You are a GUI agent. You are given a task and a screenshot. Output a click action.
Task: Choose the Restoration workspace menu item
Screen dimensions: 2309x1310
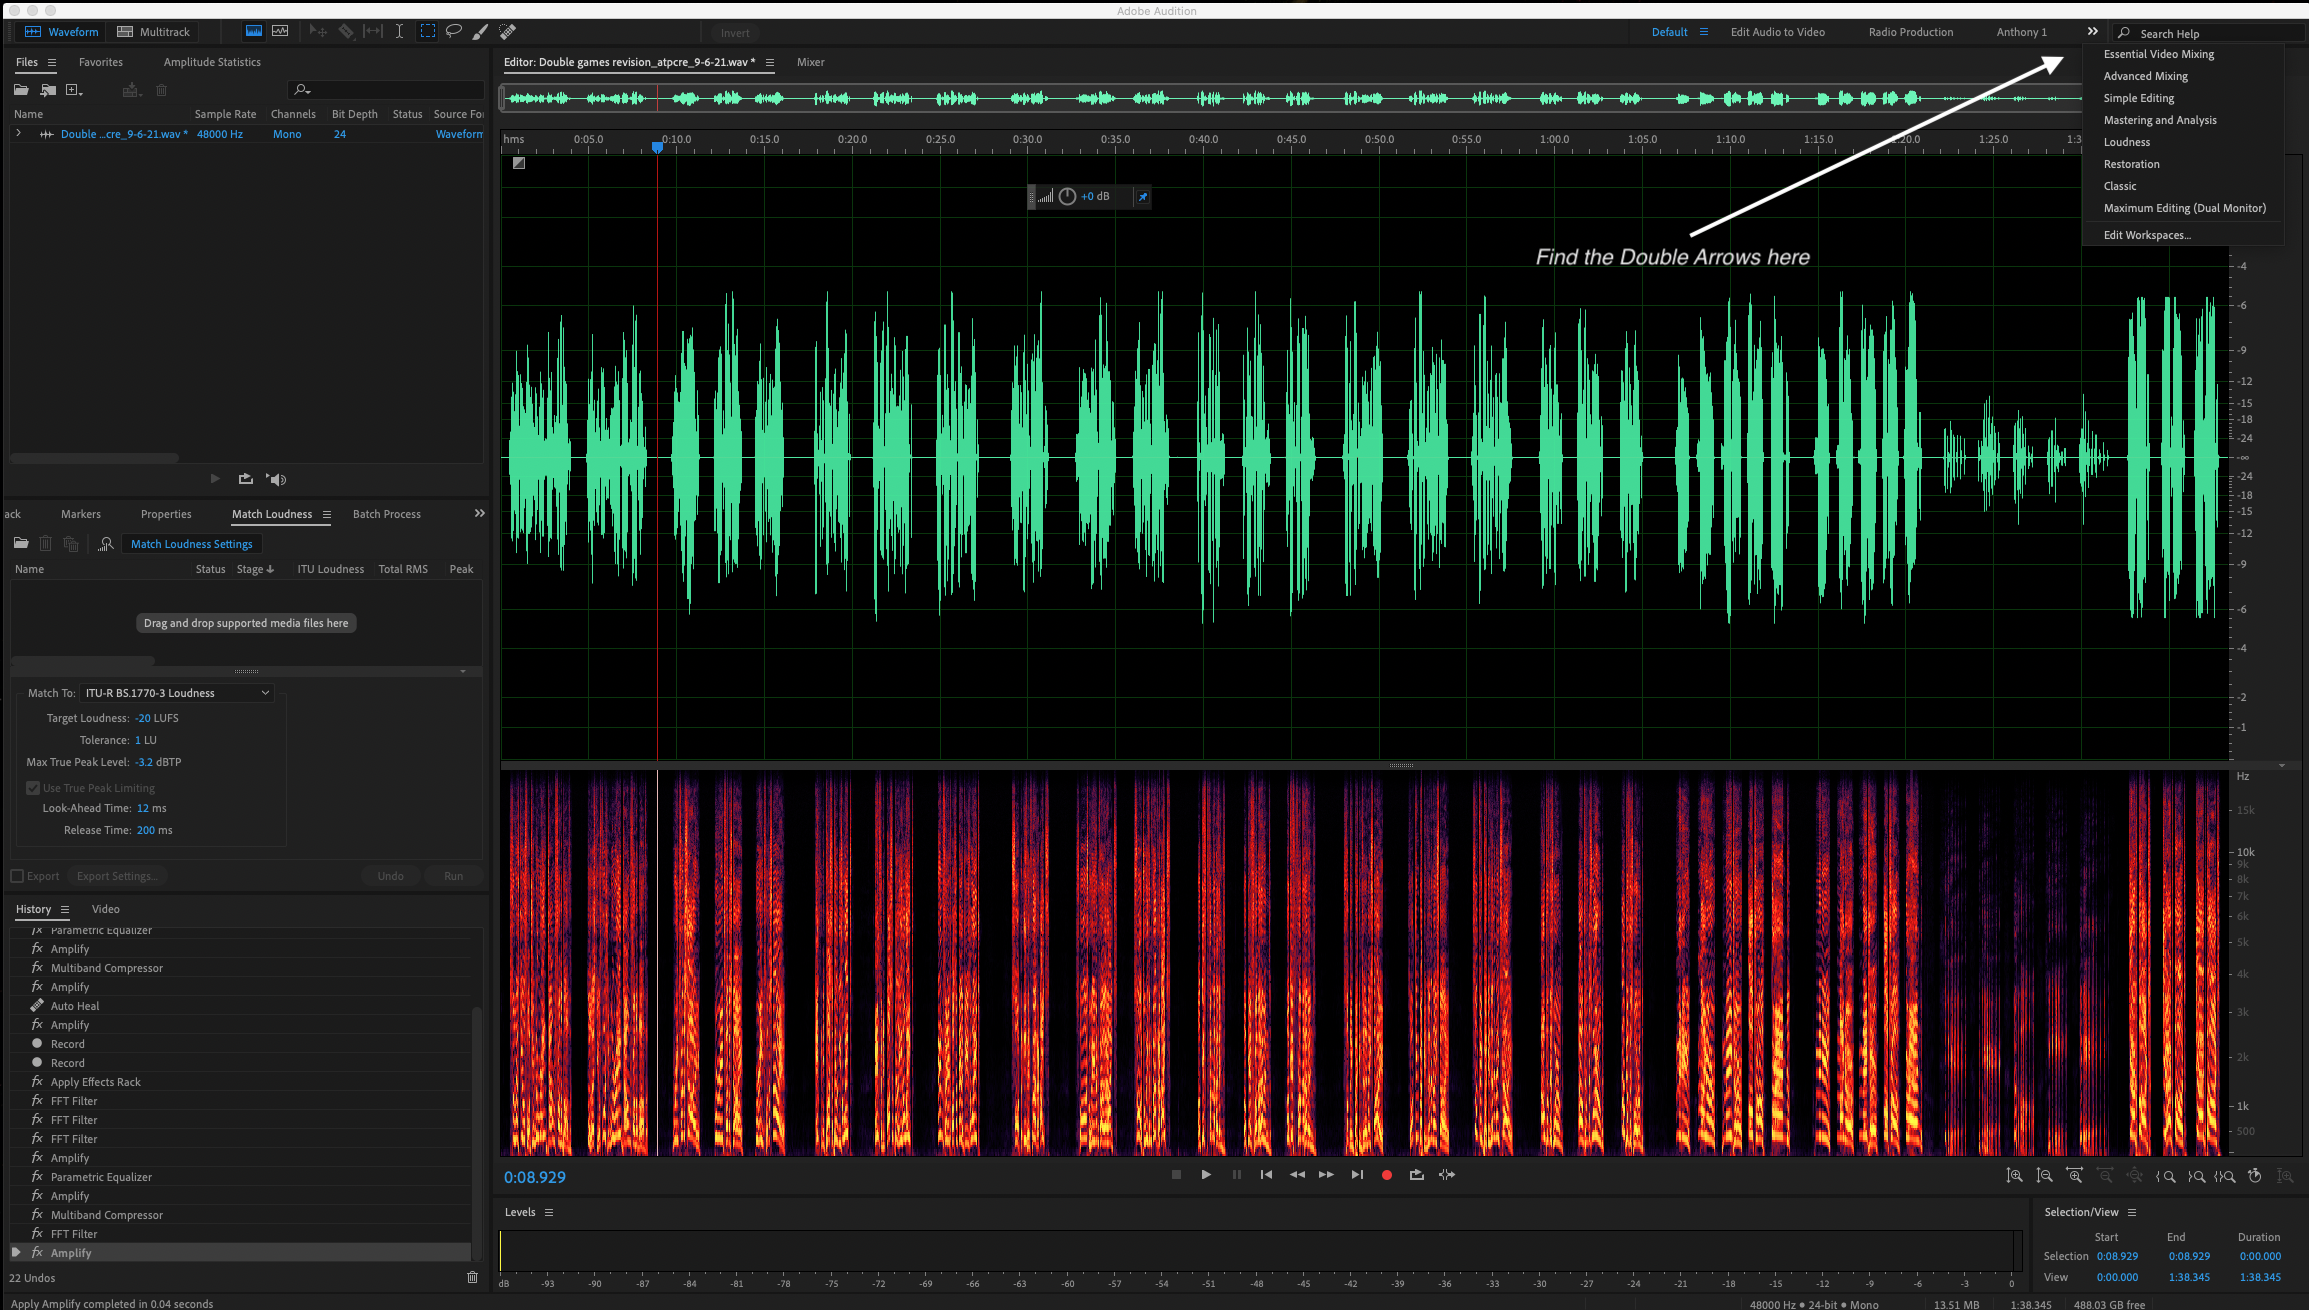click(x=2131, y=164)
